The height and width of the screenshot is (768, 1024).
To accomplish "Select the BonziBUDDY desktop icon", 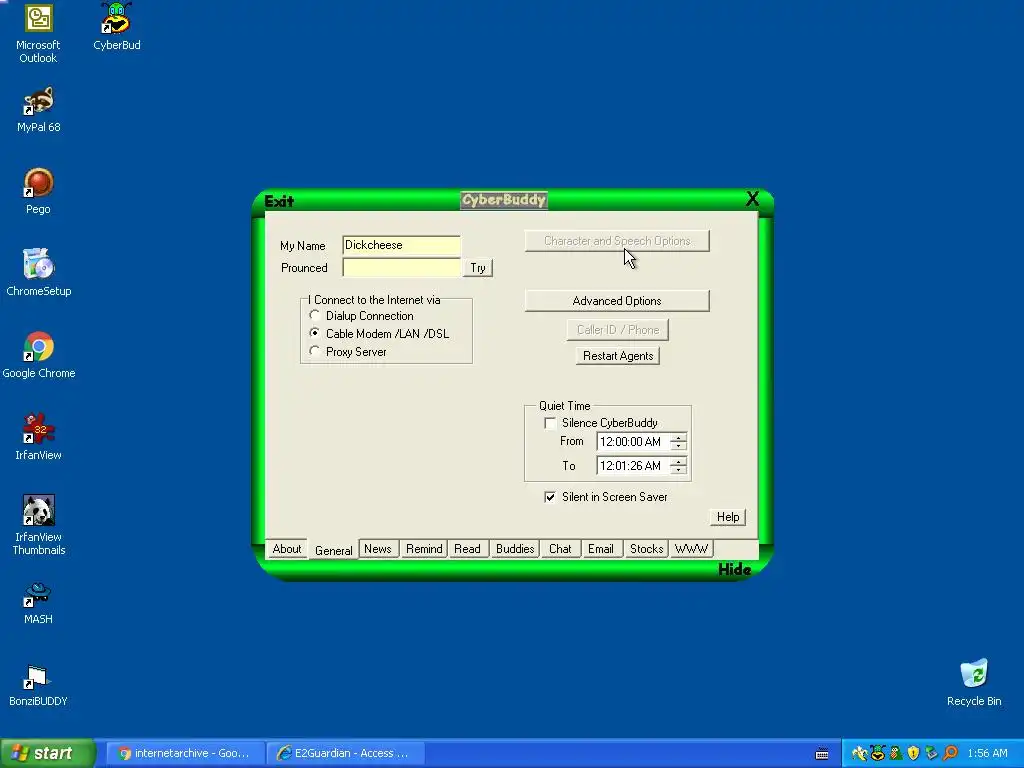I will (38, 684).
